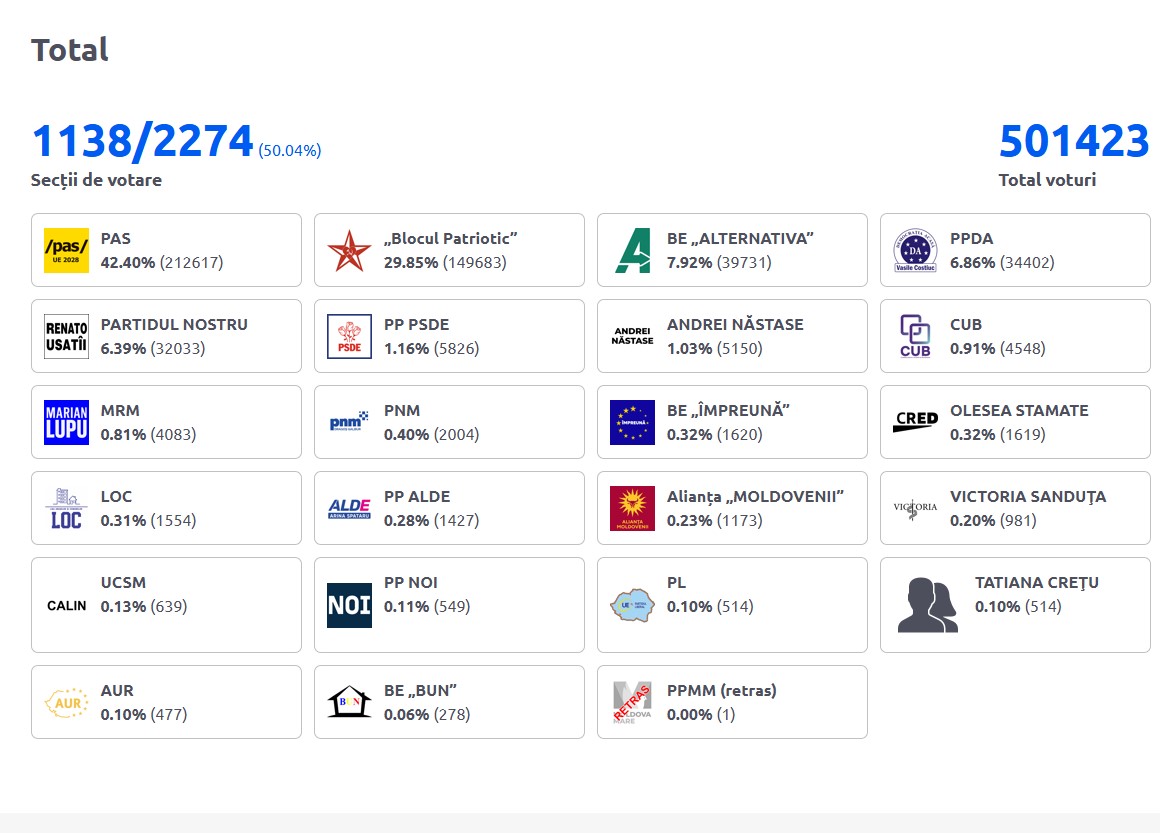Click the PPDA round emblem logo

915,250
